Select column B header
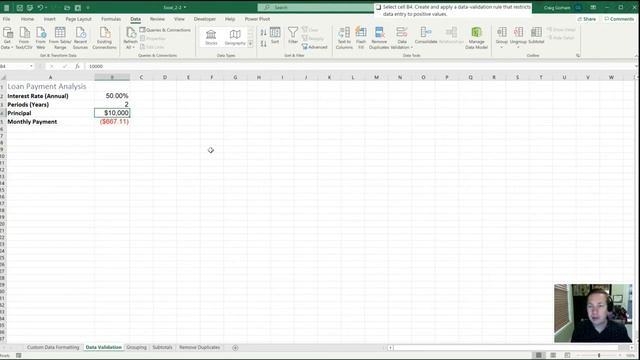Screen dimensions: 640x360 (x=112, y=77)
